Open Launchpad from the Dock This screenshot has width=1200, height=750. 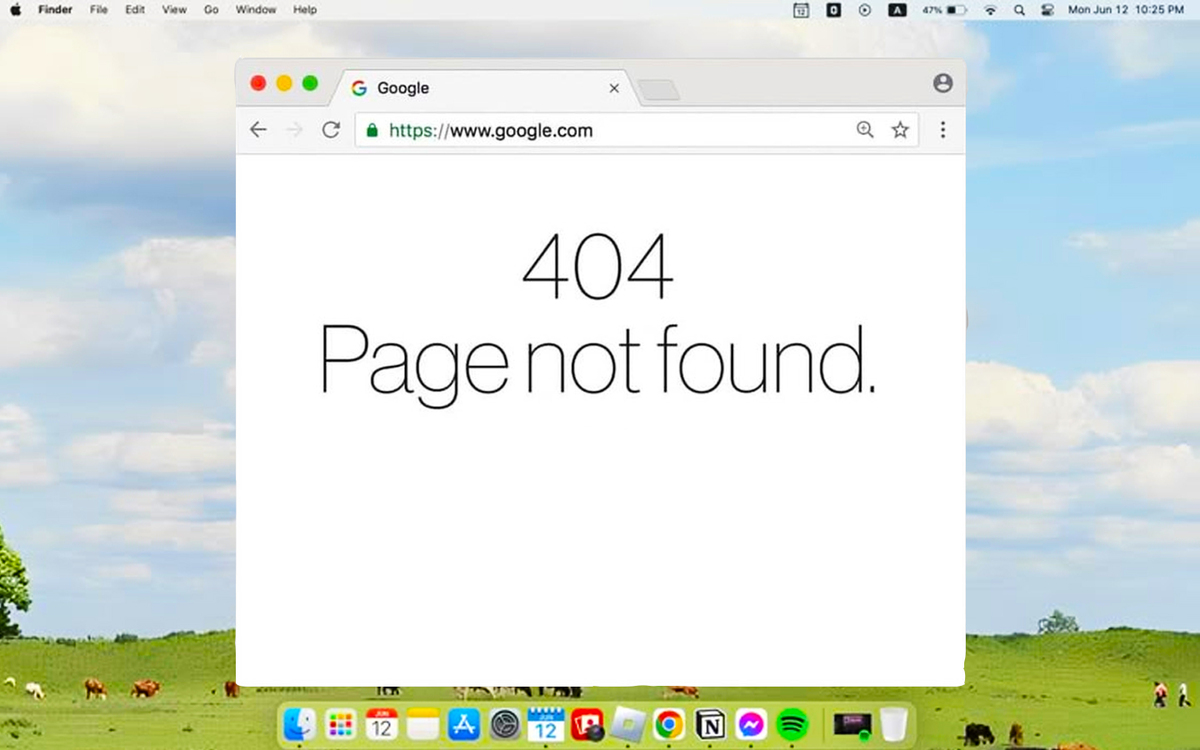point(341,724)
